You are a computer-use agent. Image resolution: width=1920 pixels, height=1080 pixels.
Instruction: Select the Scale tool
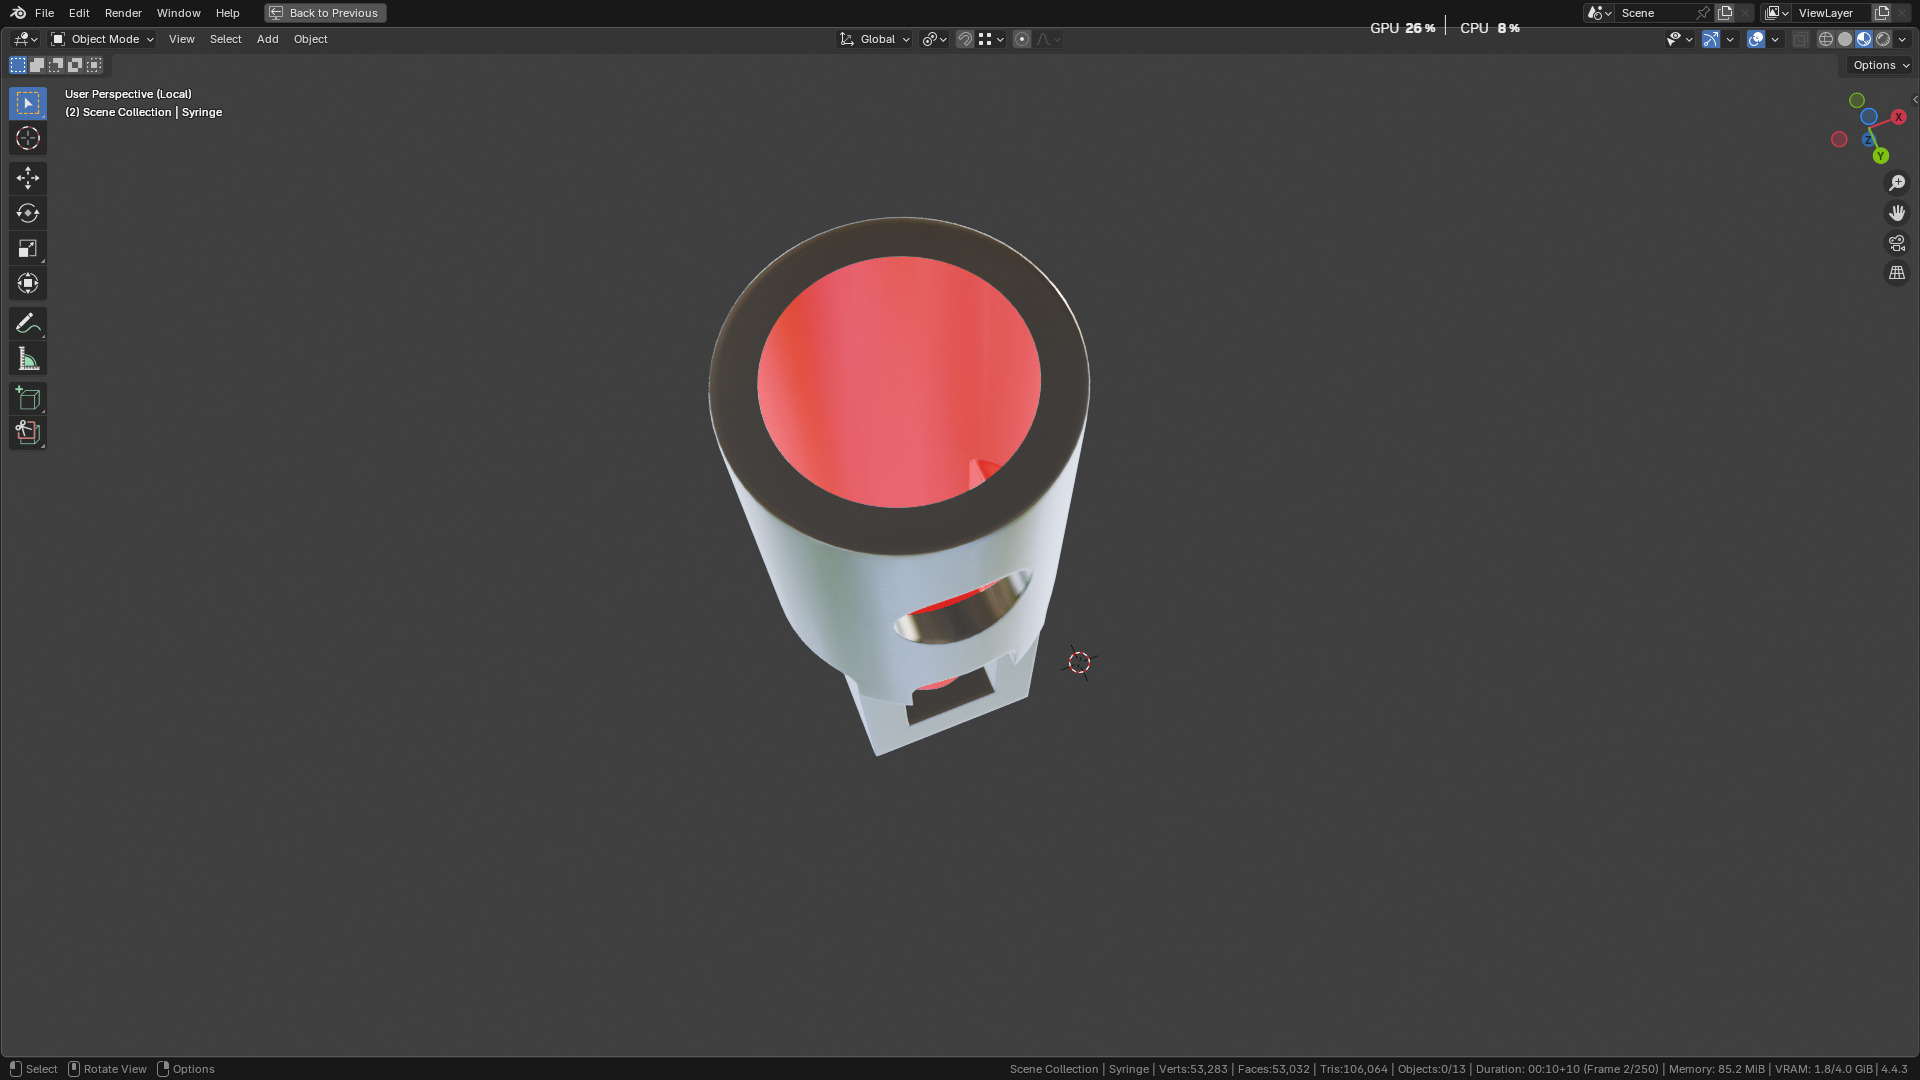[28, 248]
